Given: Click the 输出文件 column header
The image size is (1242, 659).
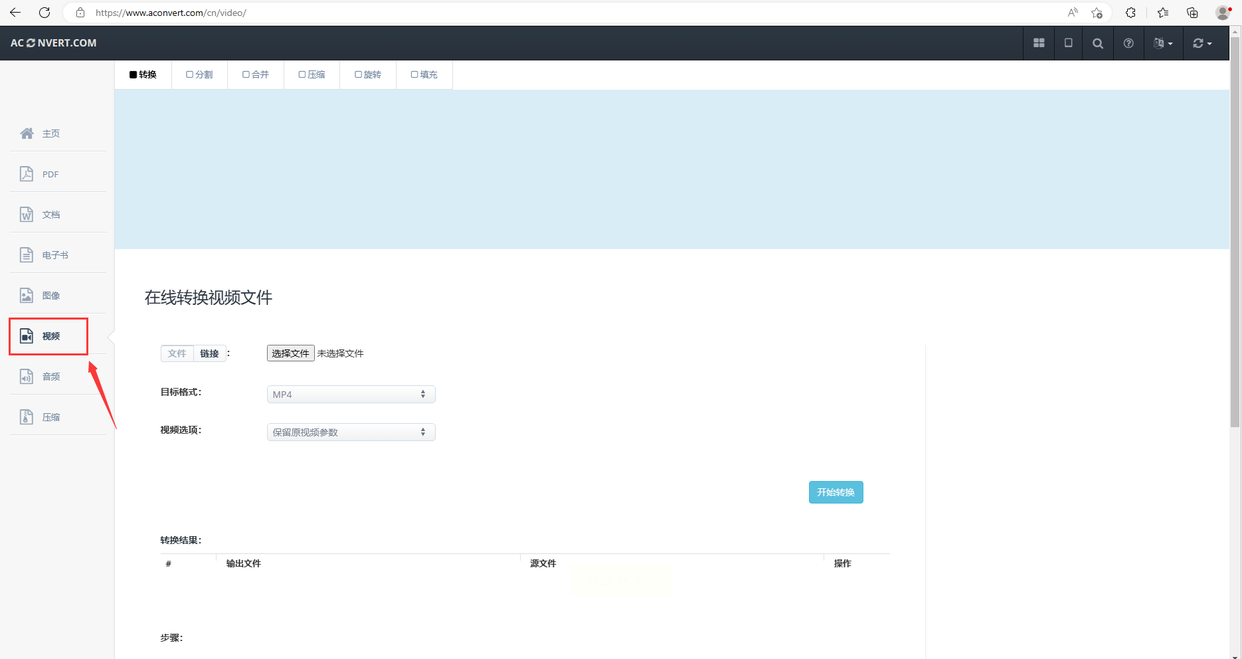Looking at the screenshot, I should click(x=244, y=564).
